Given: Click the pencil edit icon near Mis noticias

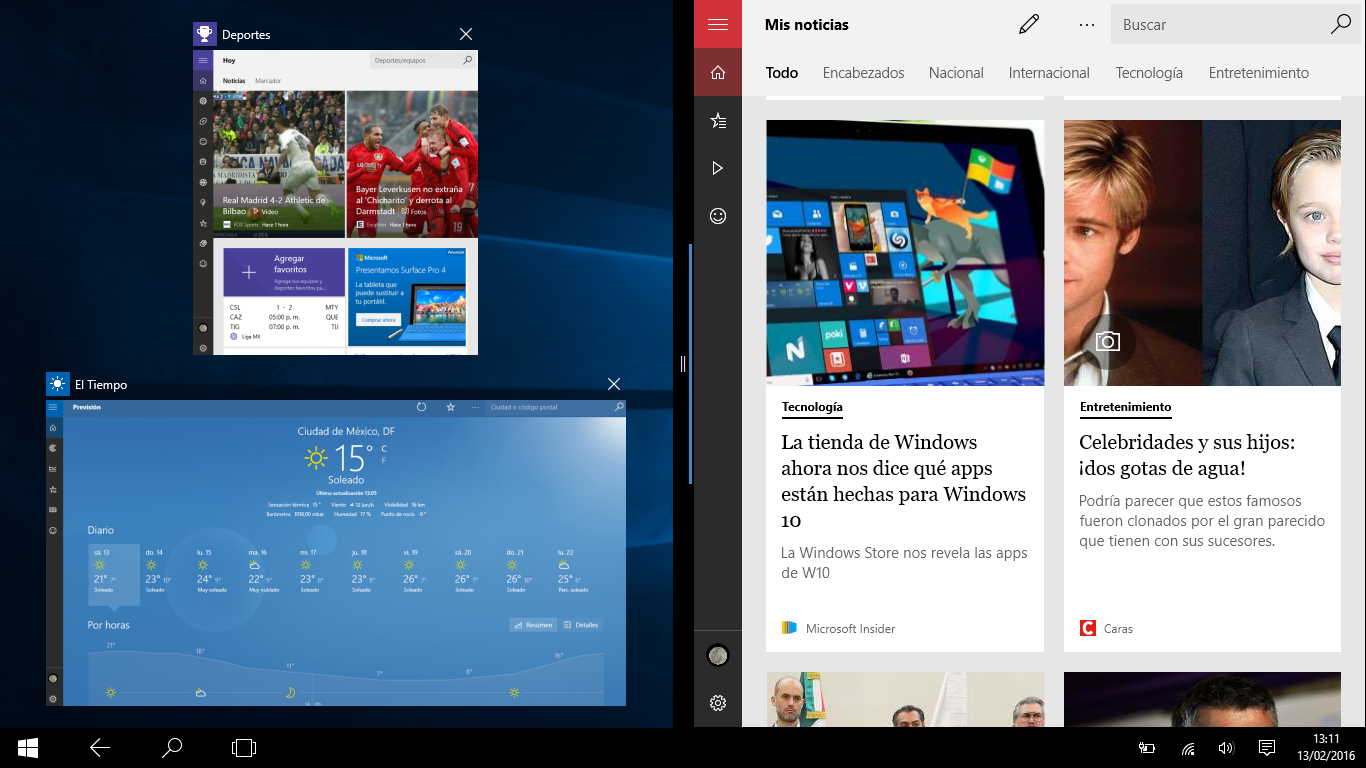Looking at the screenshot, I should click(1029, 25).
